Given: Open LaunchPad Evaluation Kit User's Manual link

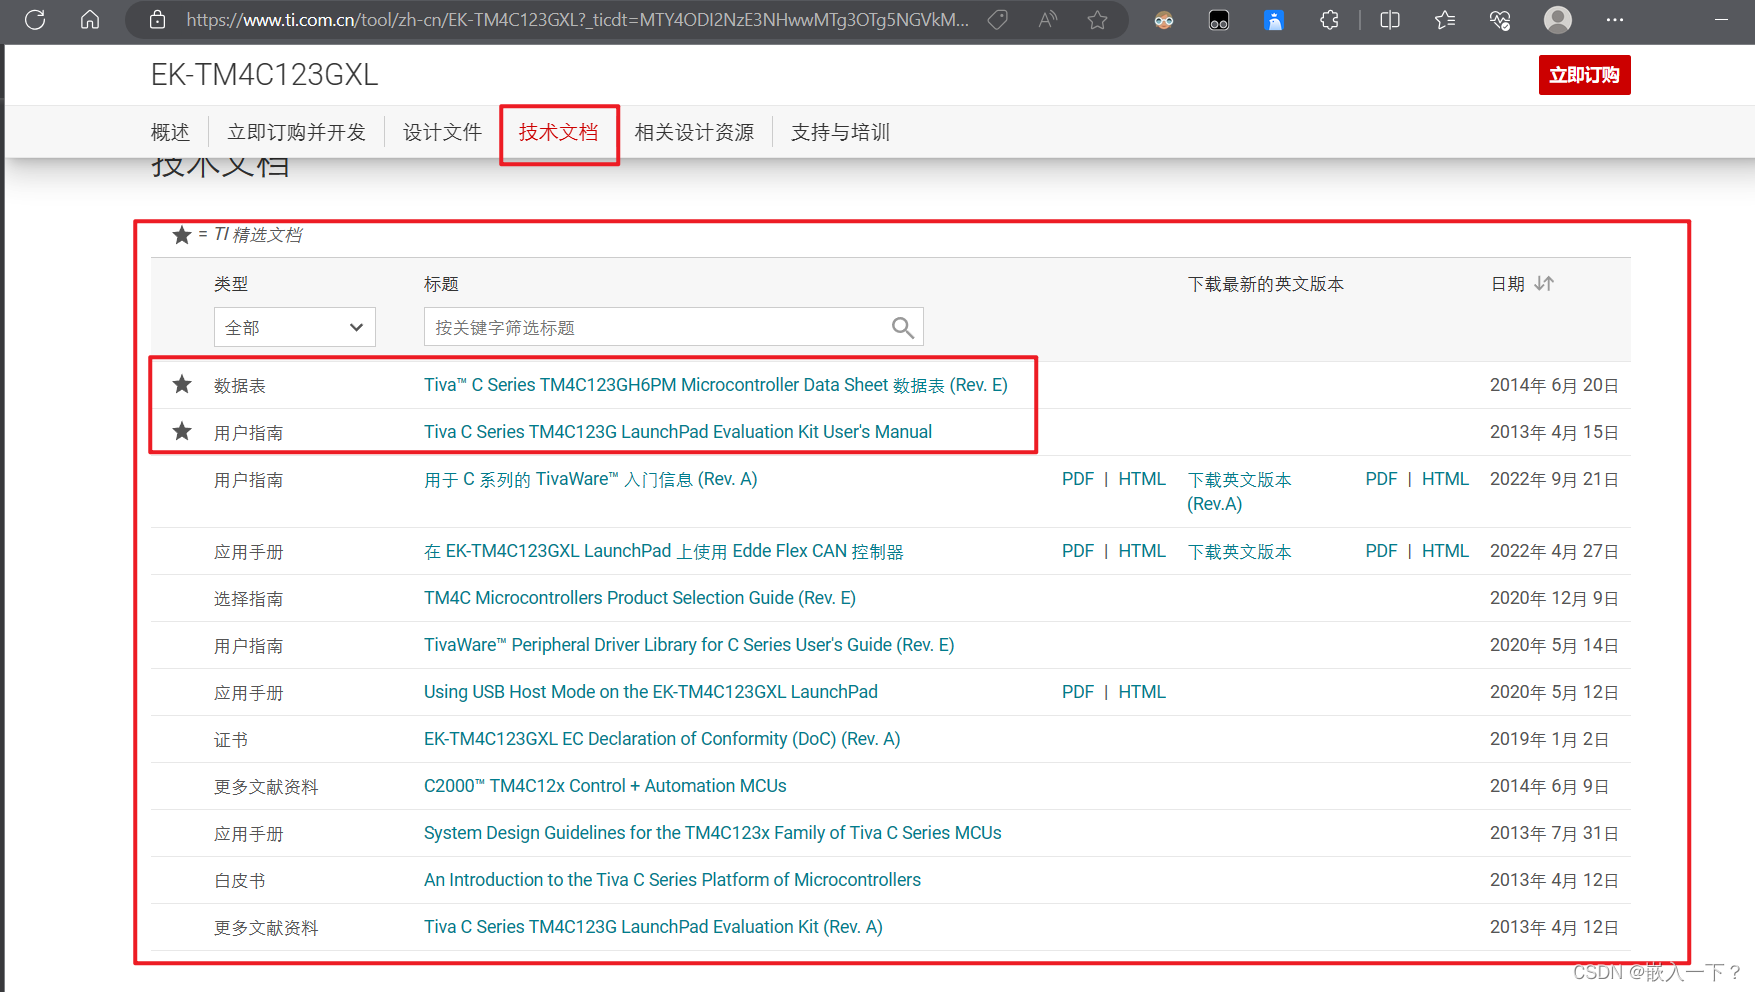Looking at the screenshot, I should pyautogui.click(x=678, y=432).
